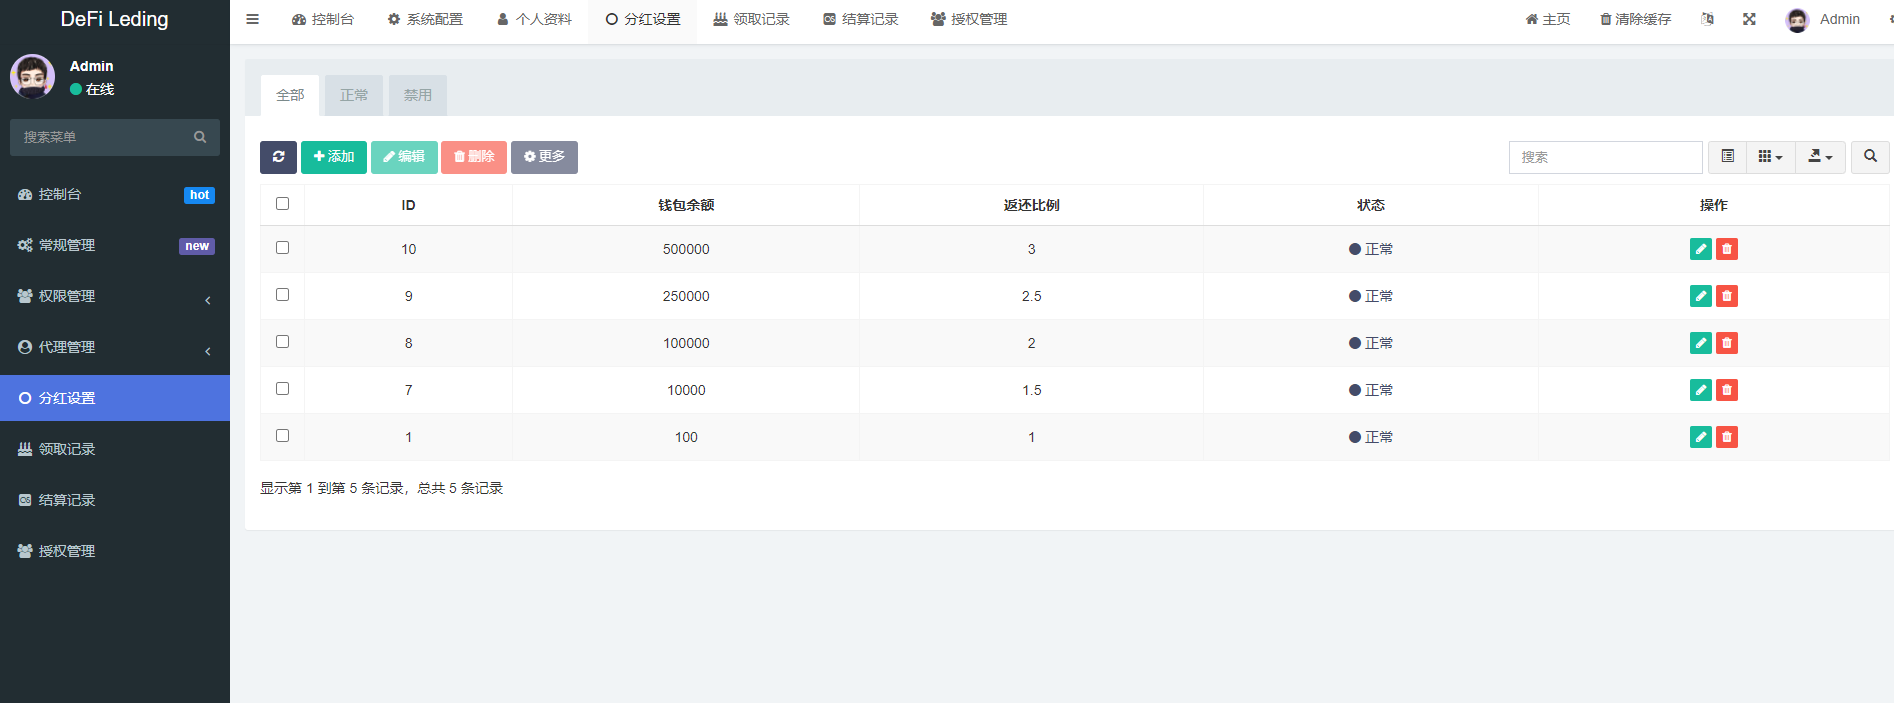
Task: Click the table search magnifier button
Action: click(1870, 157)
